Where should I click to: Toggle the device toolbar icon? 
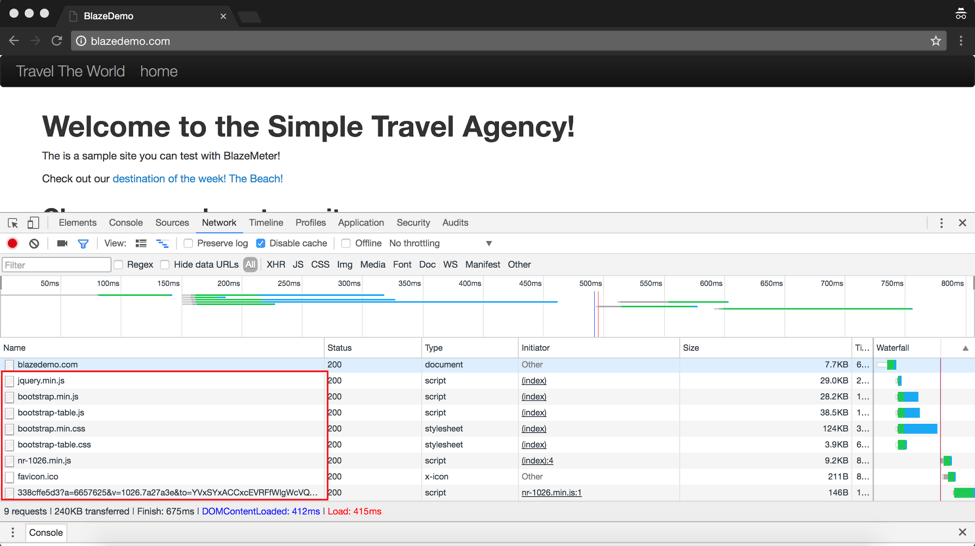click(33, 223)
